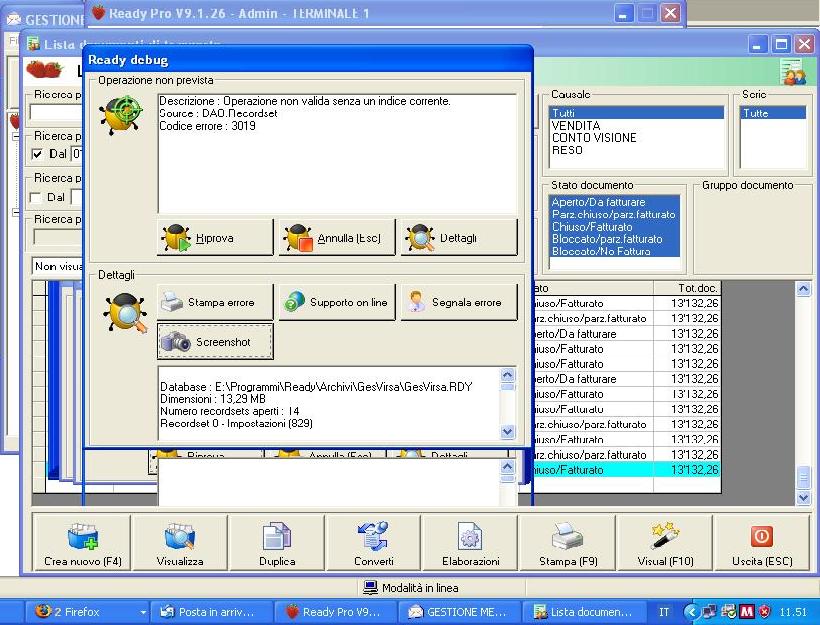Click the Stampa errore printer icon

pos(172,302)
